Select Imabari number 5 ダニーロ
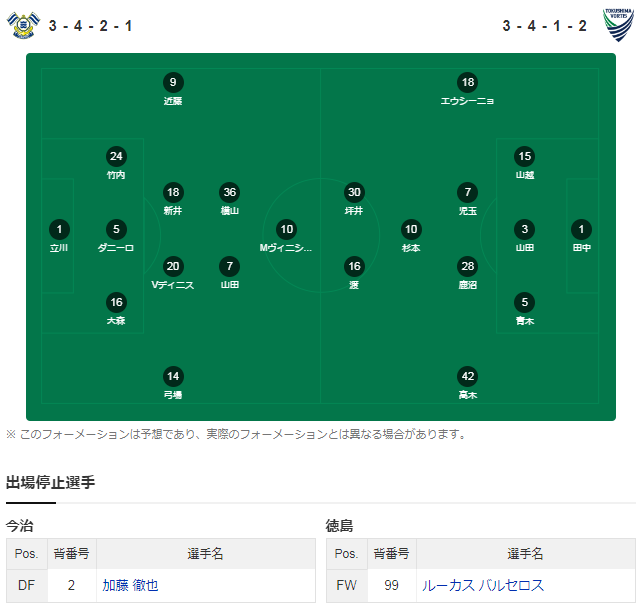Screen dimensions: 638x604 click(x=116, y=236)
